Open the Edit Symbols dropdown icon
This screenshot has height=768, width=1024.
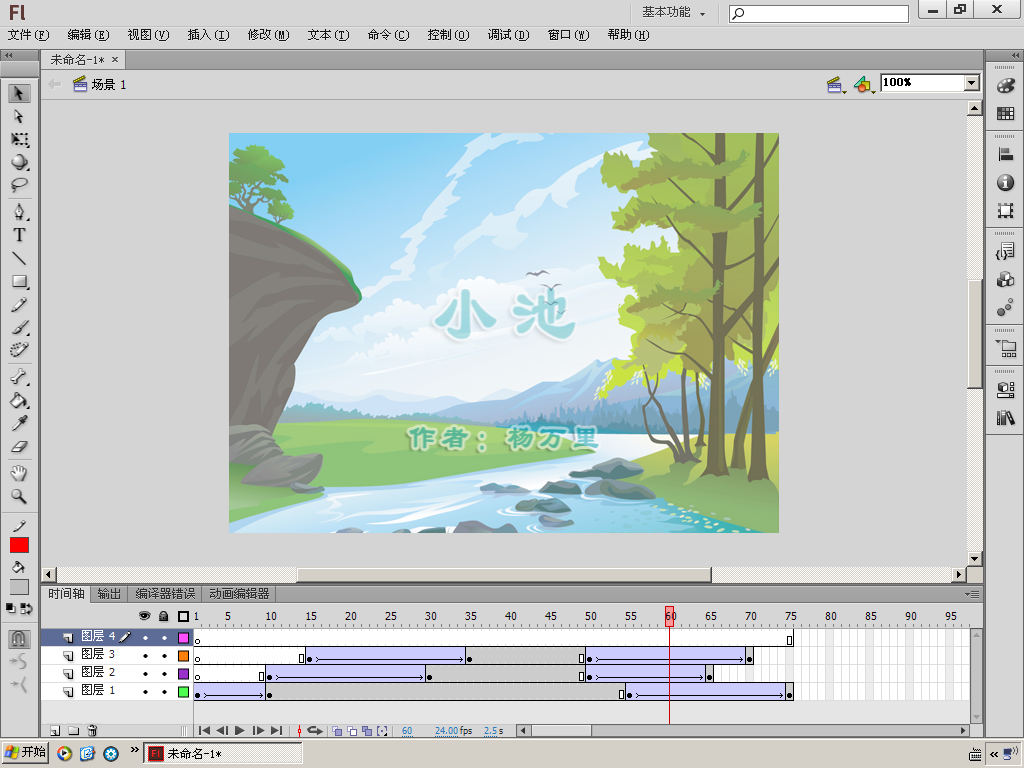(x=864, y=84)
